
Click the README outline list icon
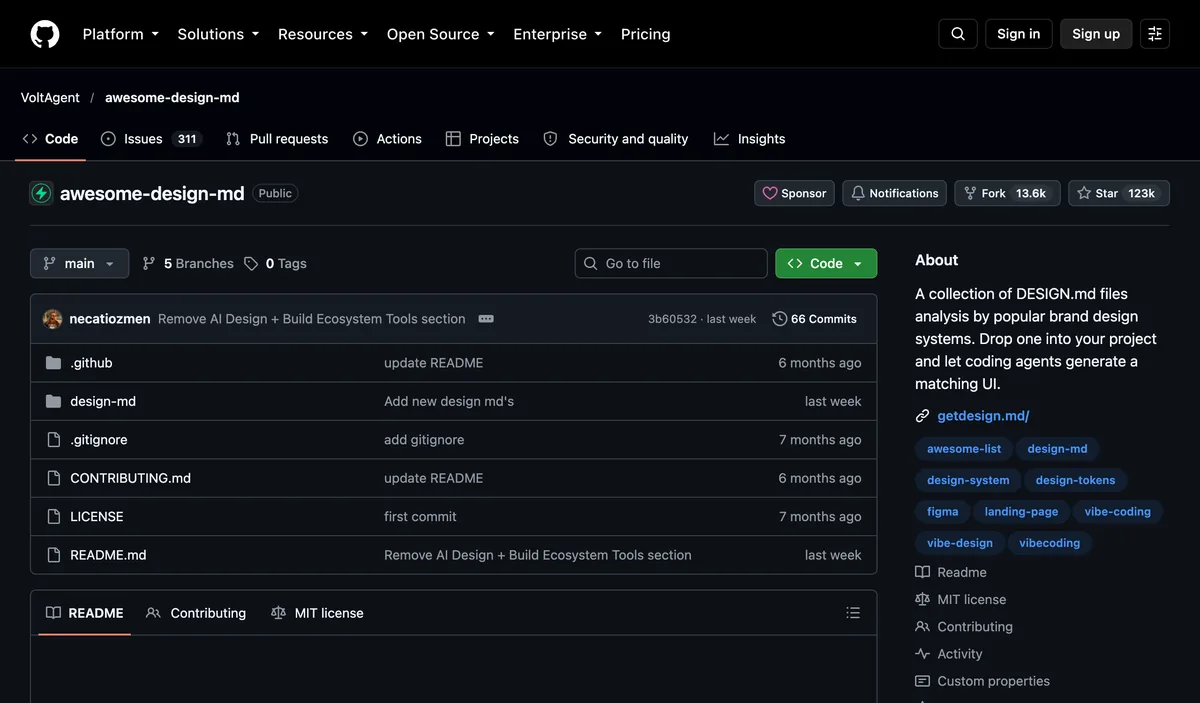[x=853, y=613]
